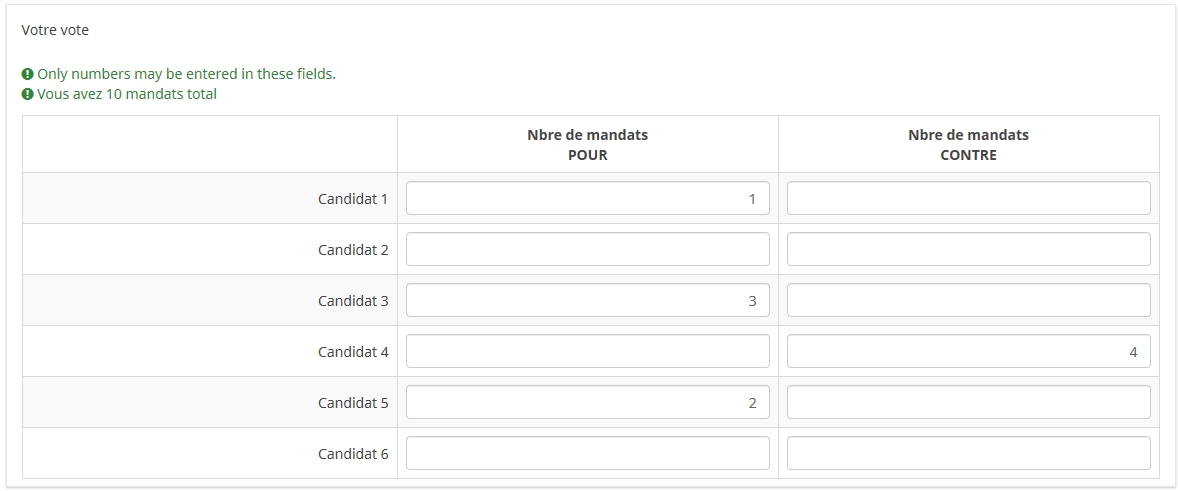Click the 'Candidat 1' row label
Image resolution: width=1178 pixels, height=491 pixels.
tap(353, 198)
